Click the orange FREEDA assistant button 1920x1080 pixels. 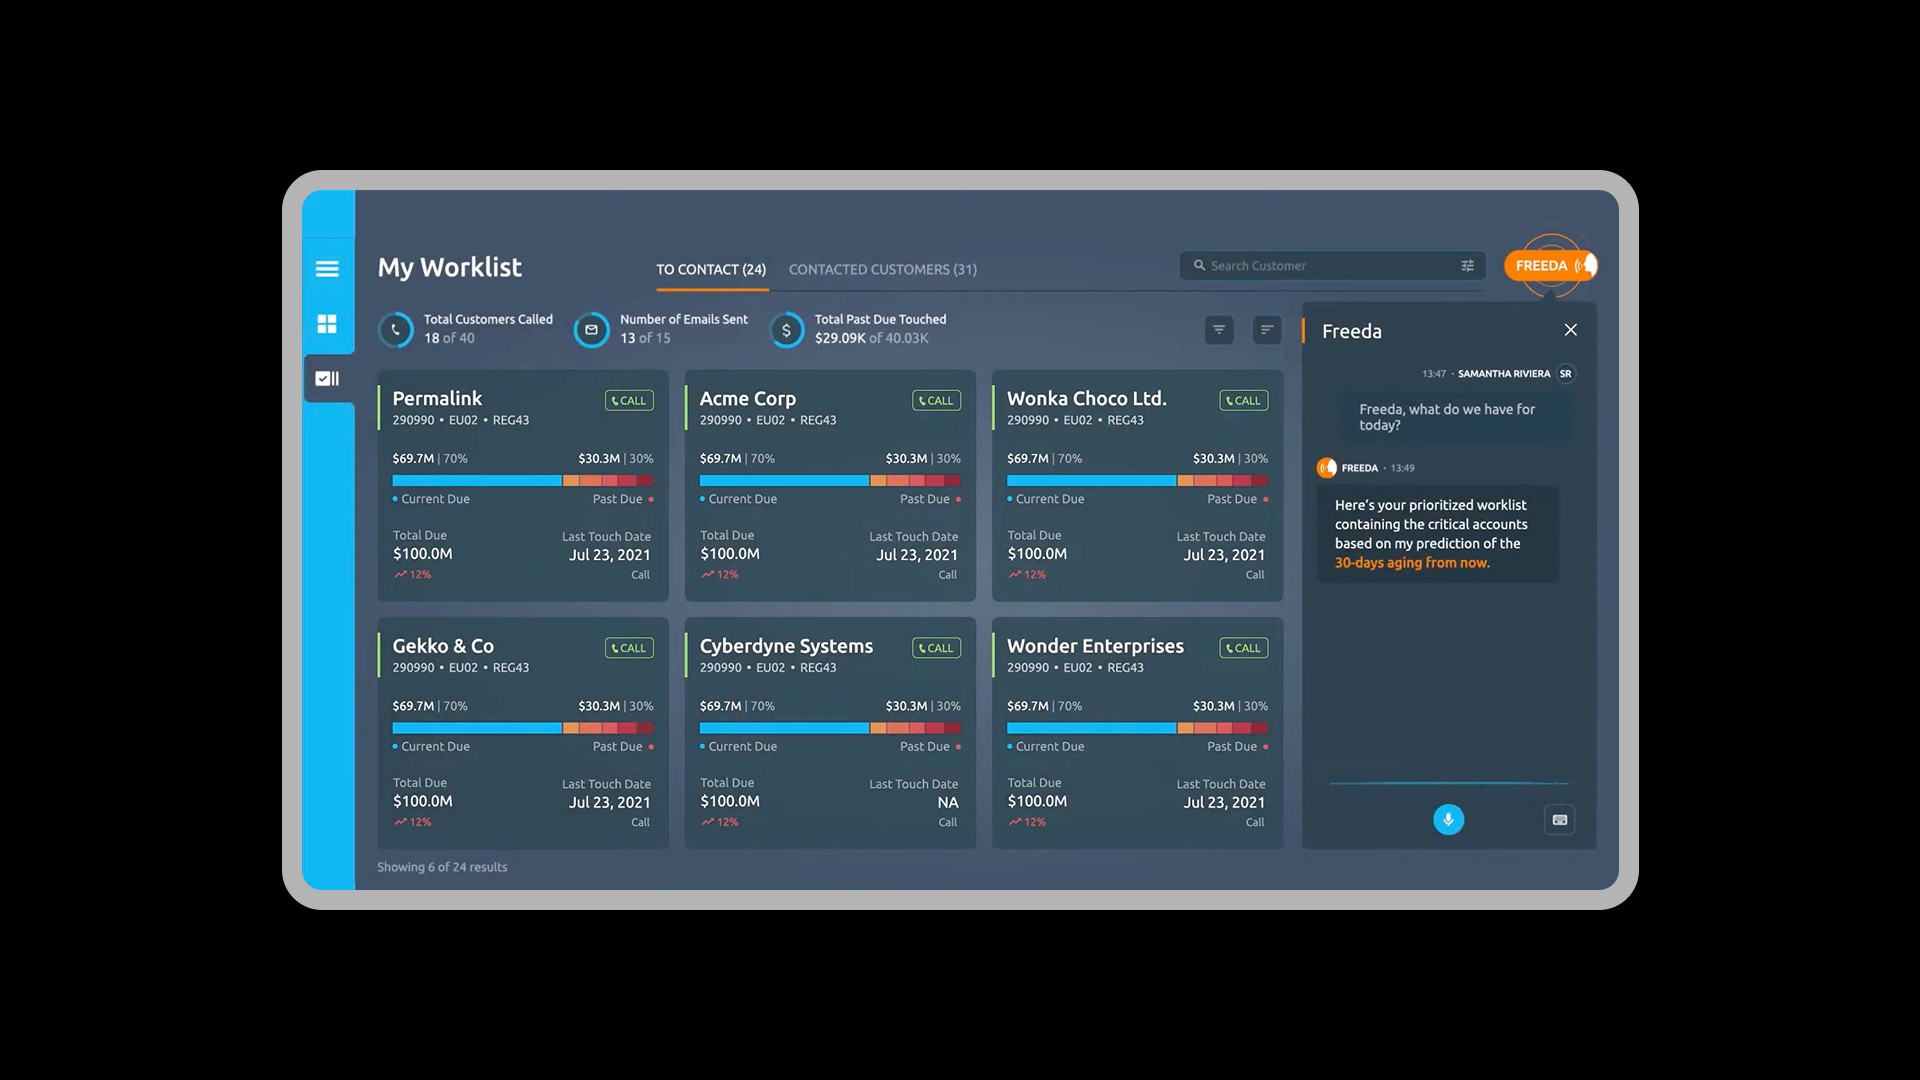point(1548,266)
